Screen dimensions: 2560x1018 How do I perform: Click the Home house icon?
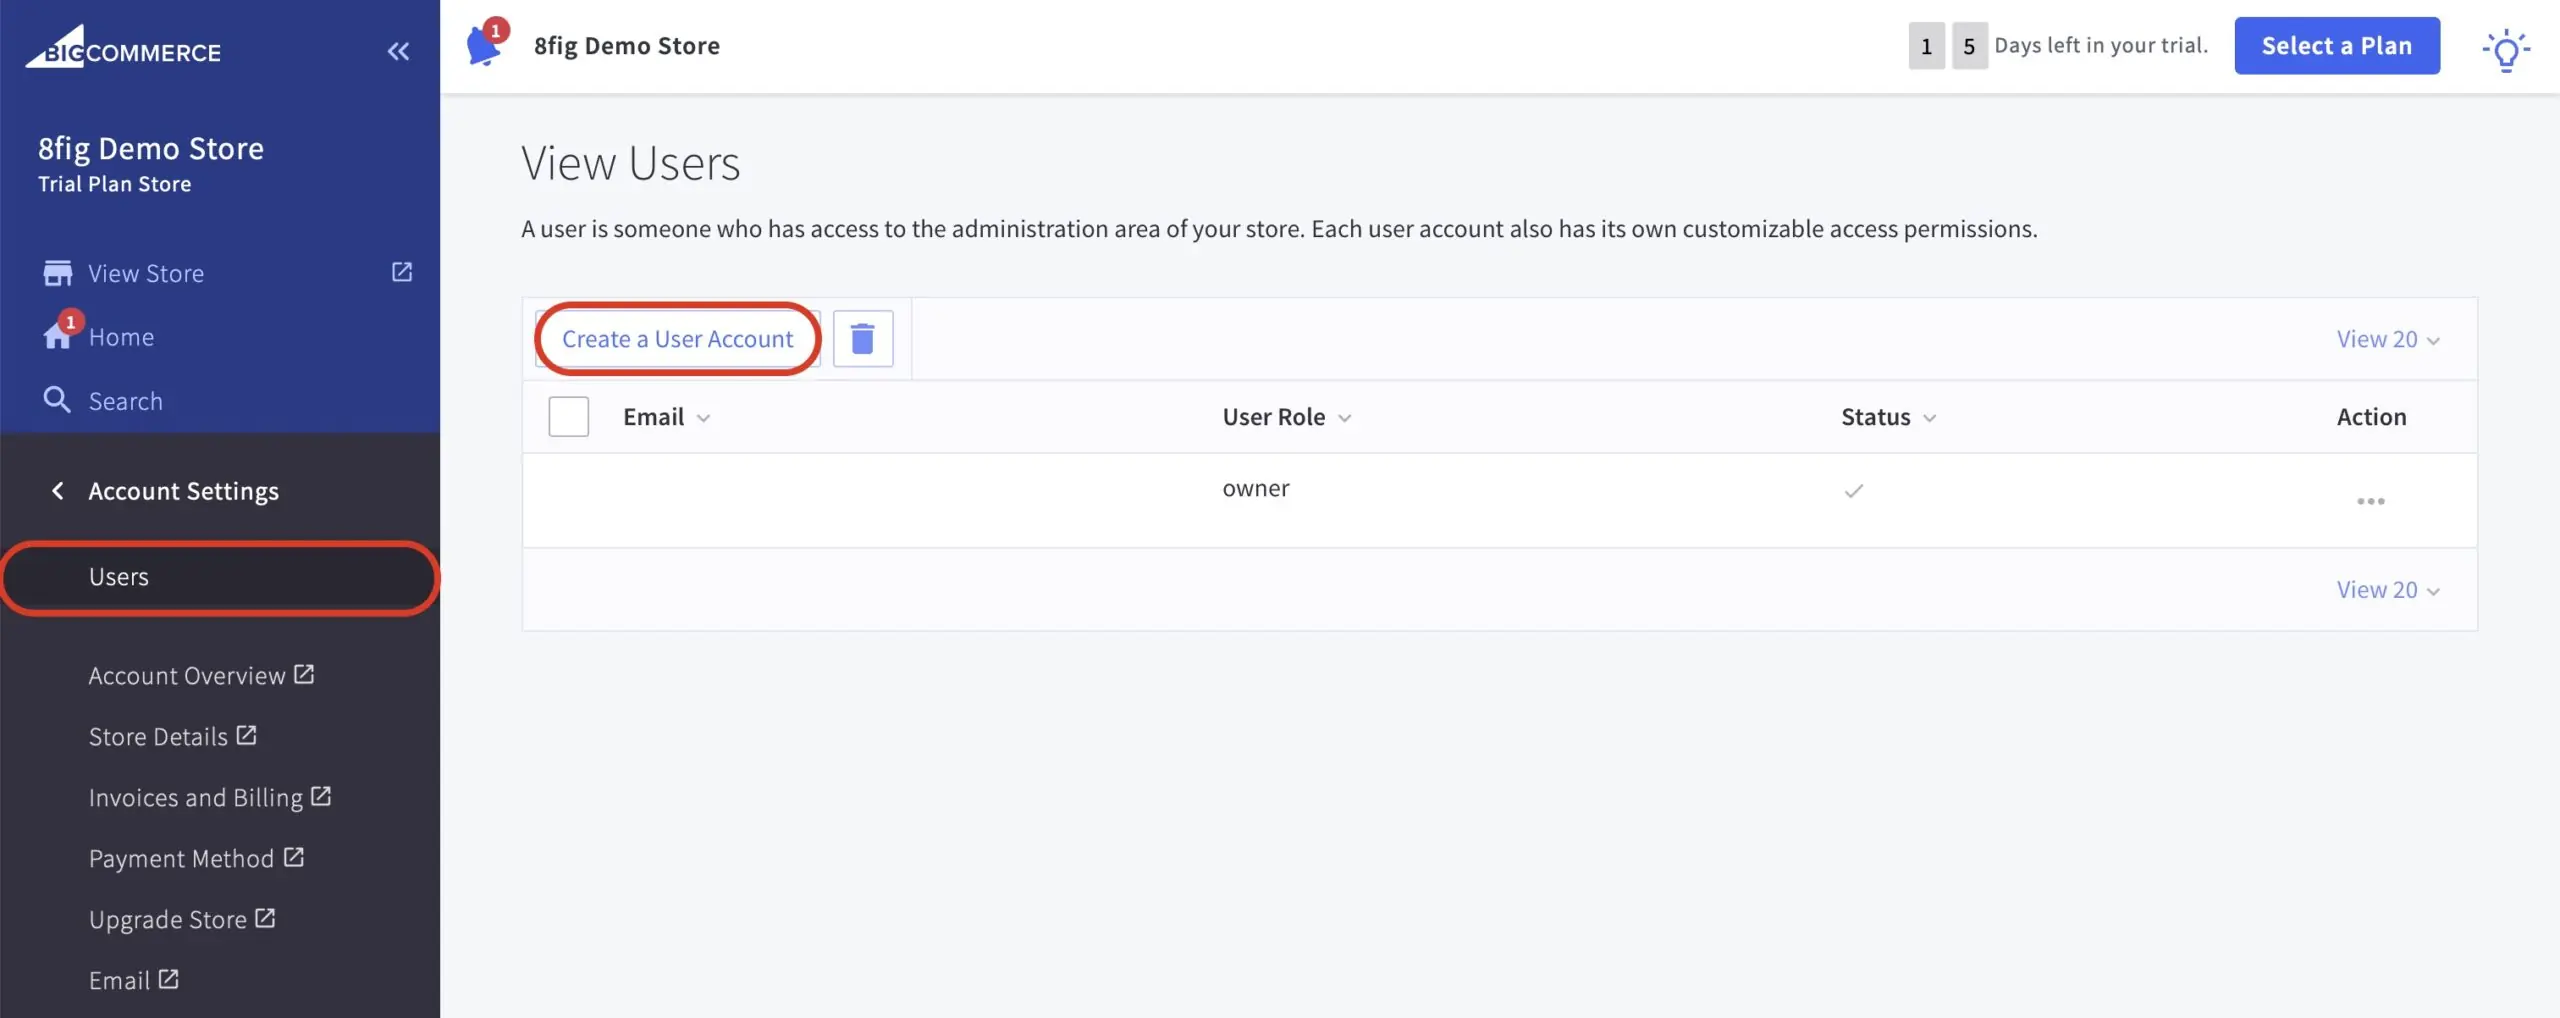point(58,335)
